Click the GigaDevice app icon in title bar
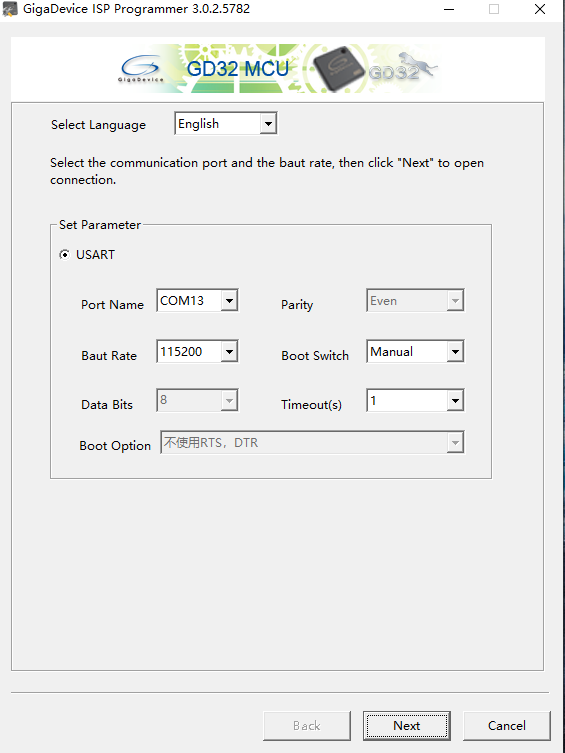The width and height of the screenshot is (565, 753). pyautogui.click(x=10, y=9)
